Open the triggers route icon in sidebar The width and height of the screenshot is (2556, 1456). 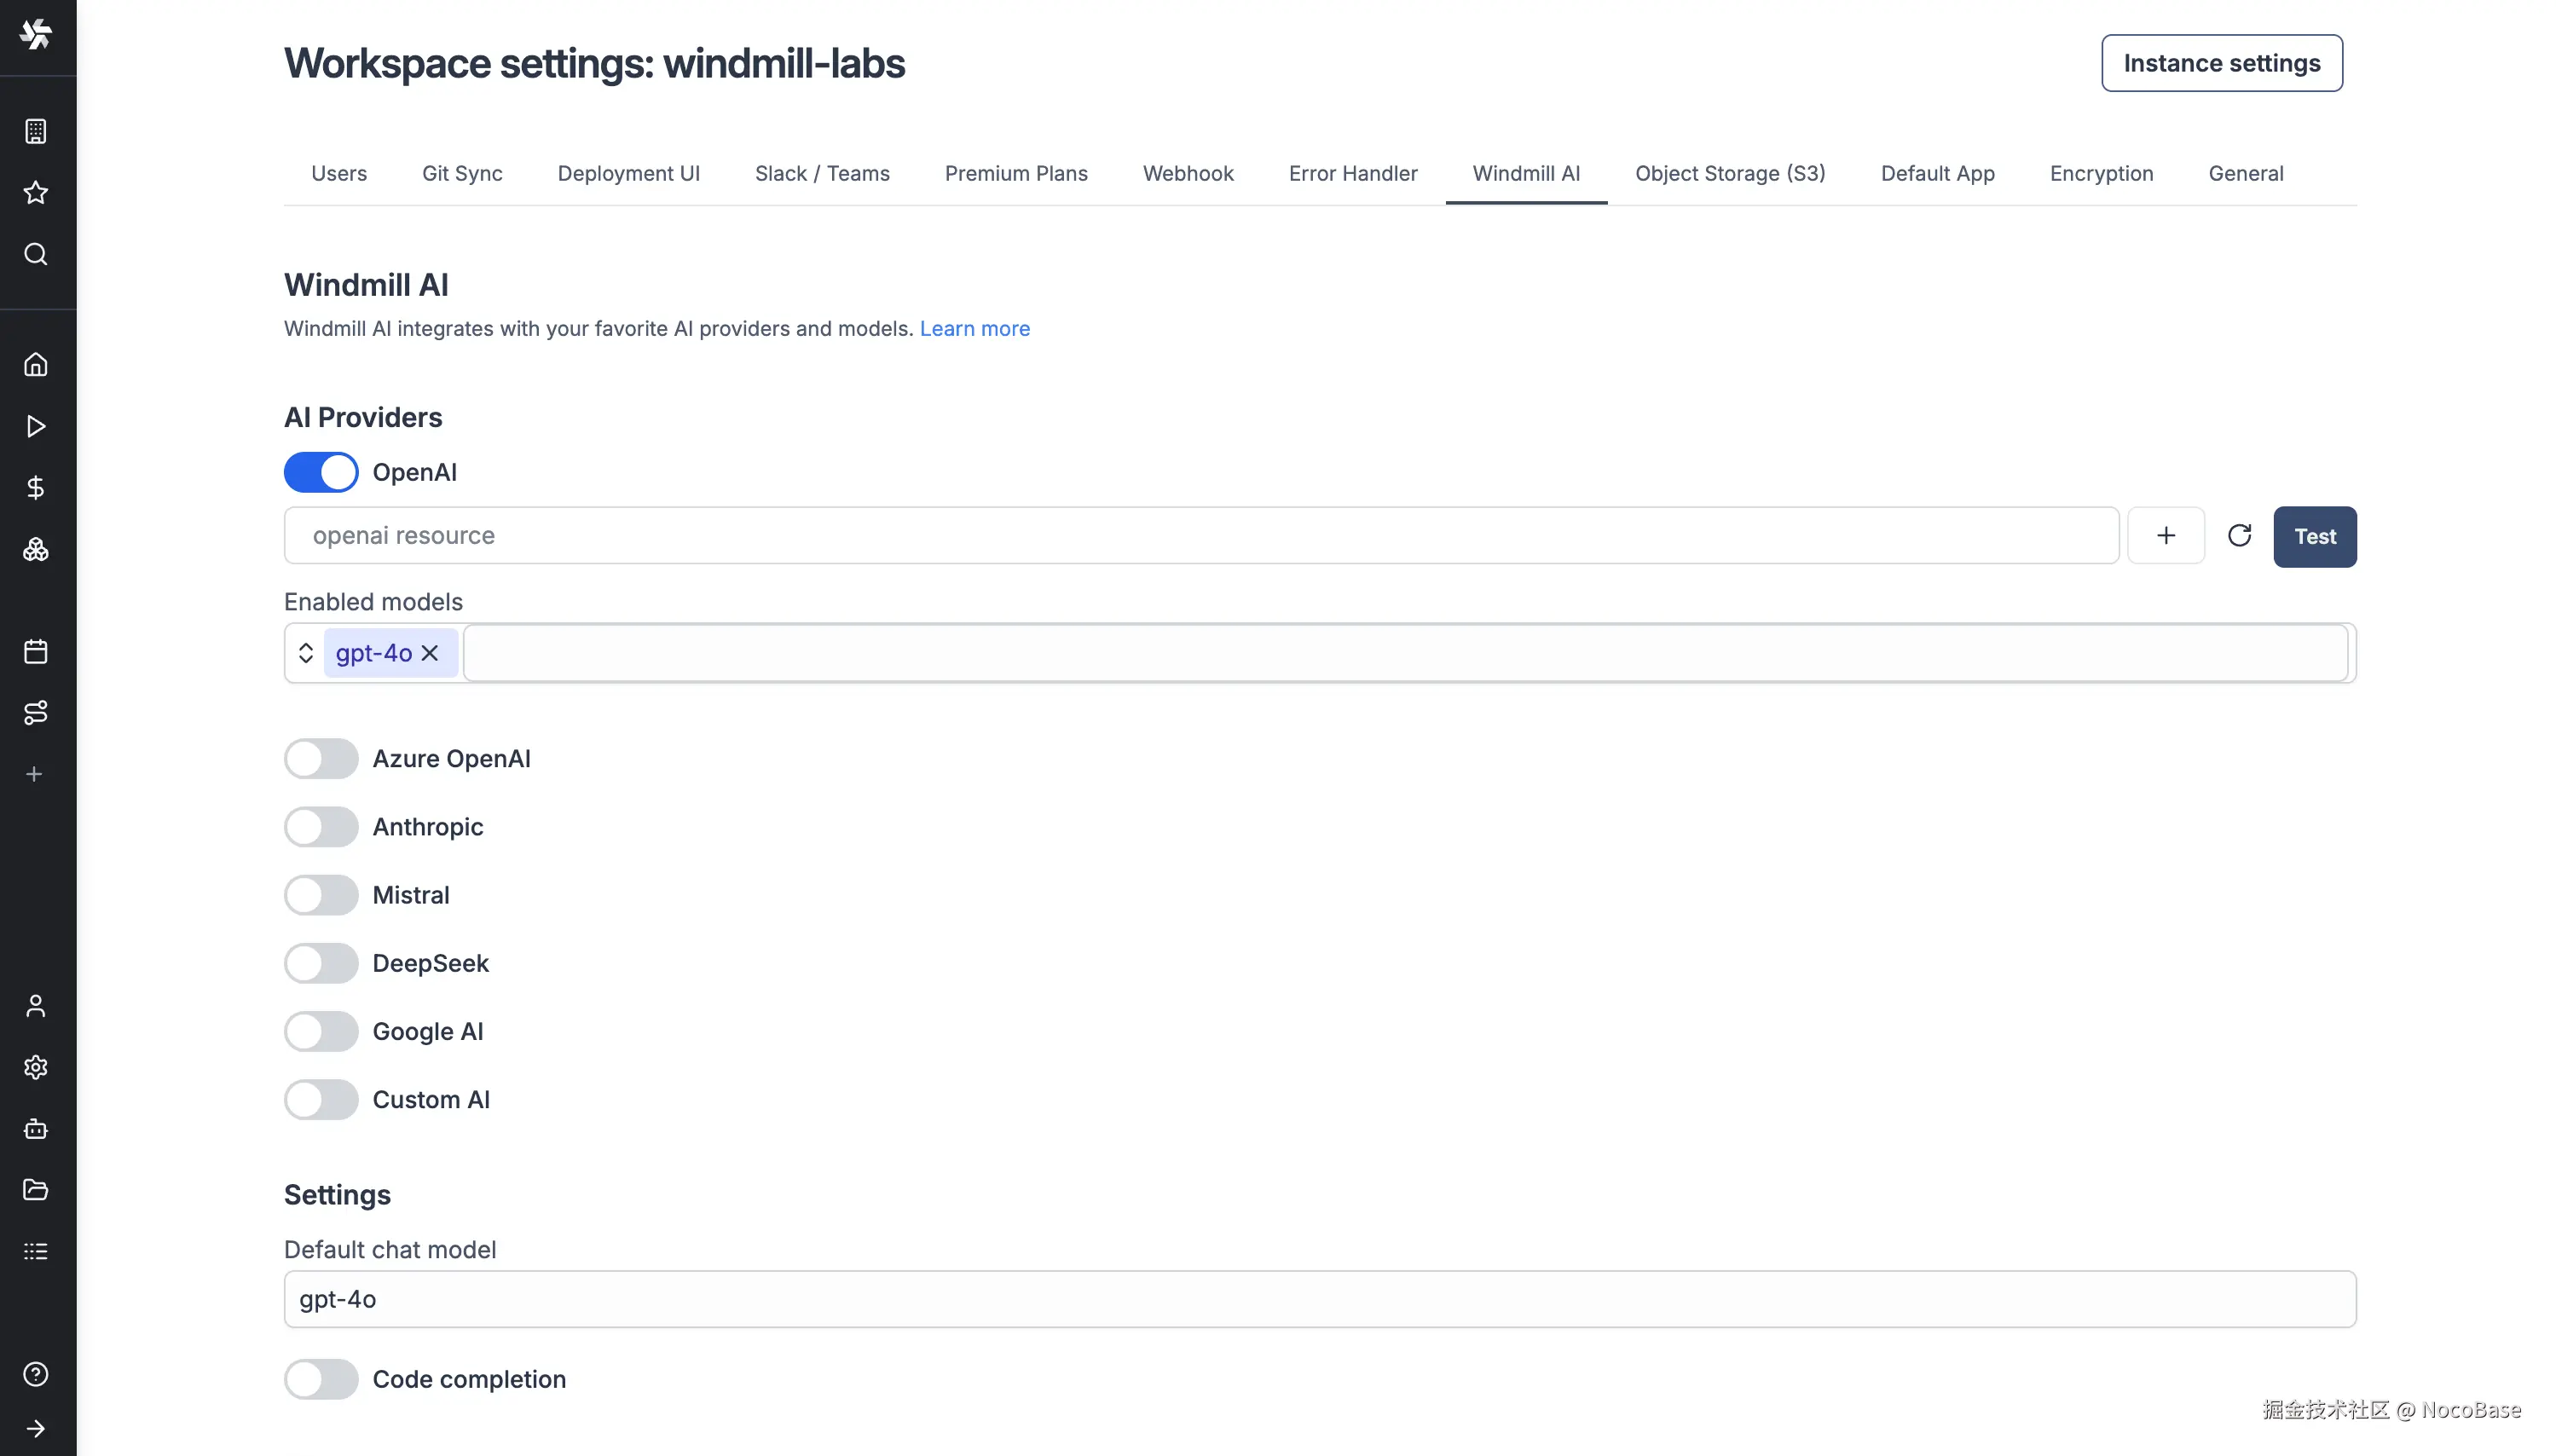coord(36,712)
